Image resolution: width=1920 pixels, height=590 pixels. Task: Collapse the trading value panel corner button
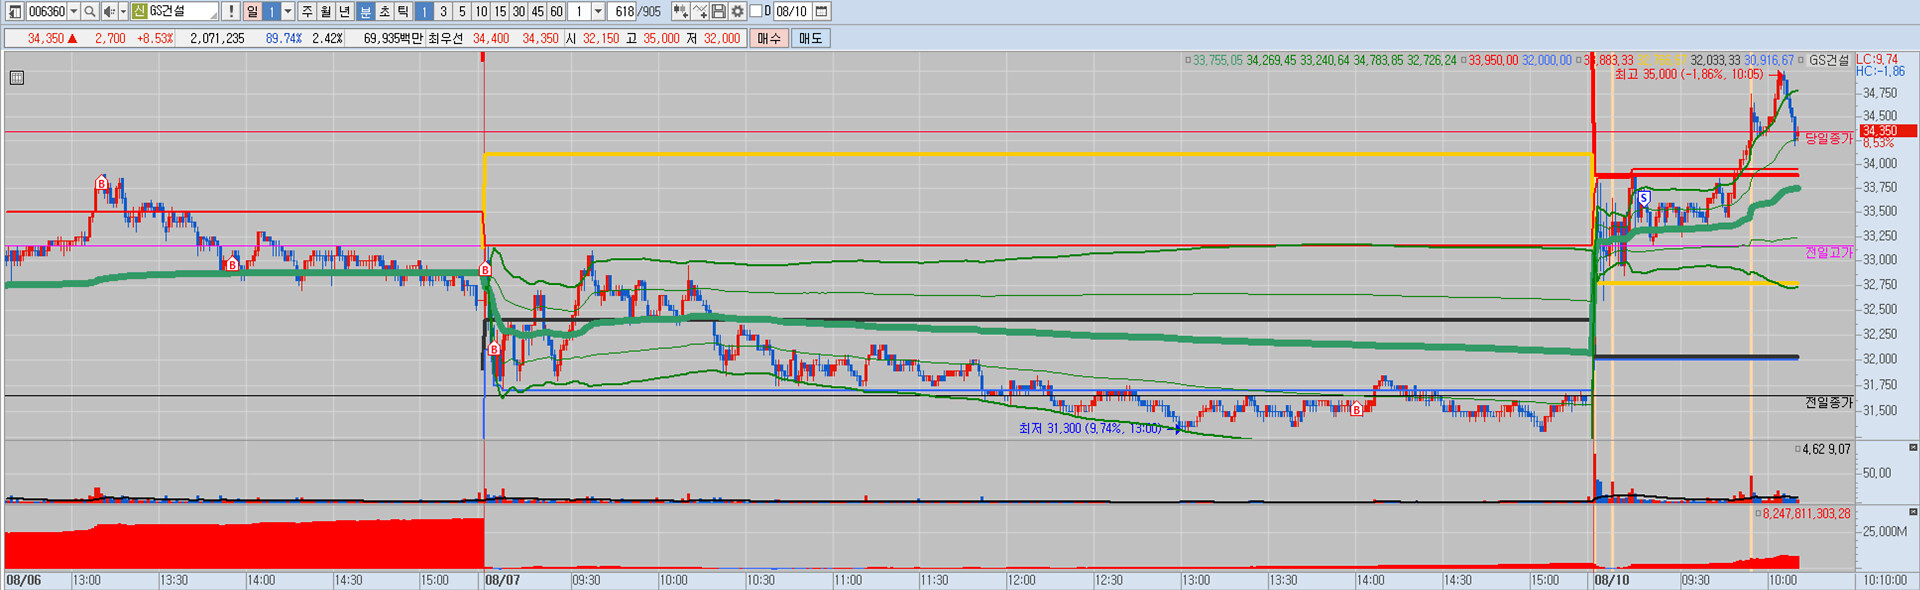point(1913,511)
